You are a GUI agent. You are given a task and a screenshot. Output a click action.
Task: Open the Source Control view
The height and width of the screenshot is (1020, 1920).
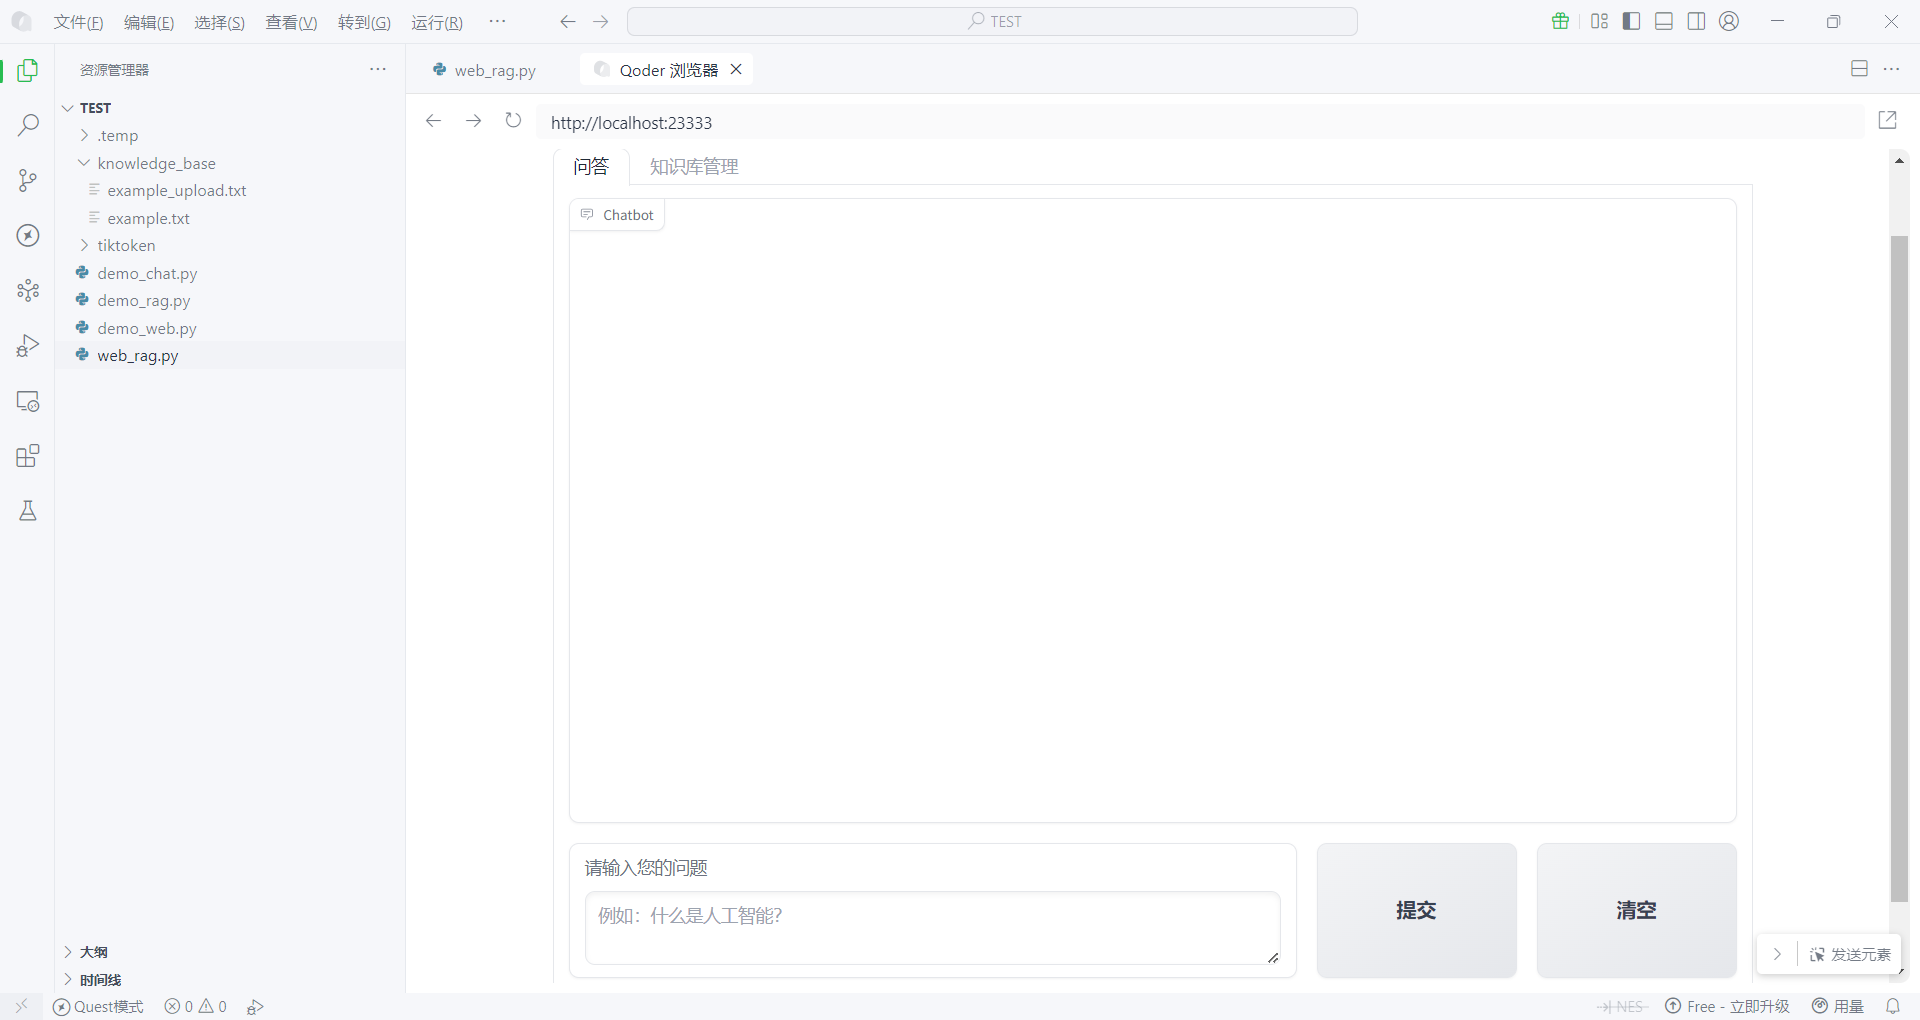[x=28, y=180]
